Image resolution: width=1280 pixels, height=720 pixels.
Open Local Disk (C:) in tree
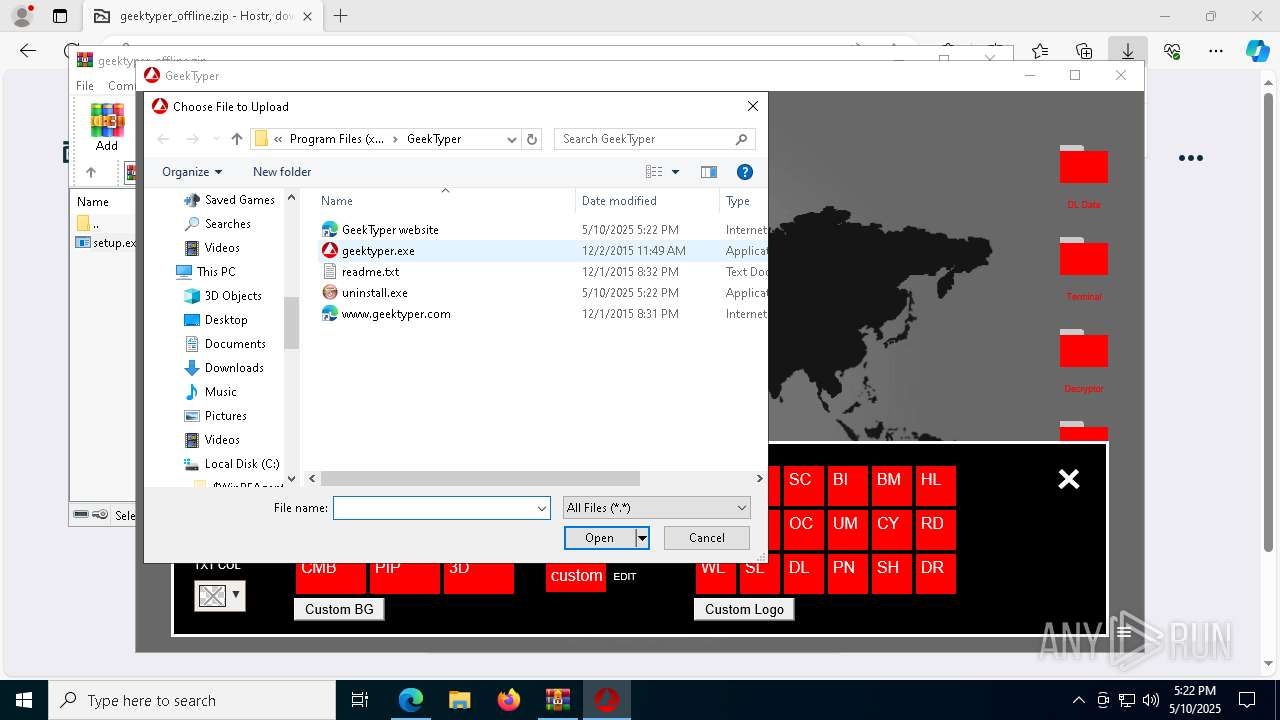pos(231,464)
